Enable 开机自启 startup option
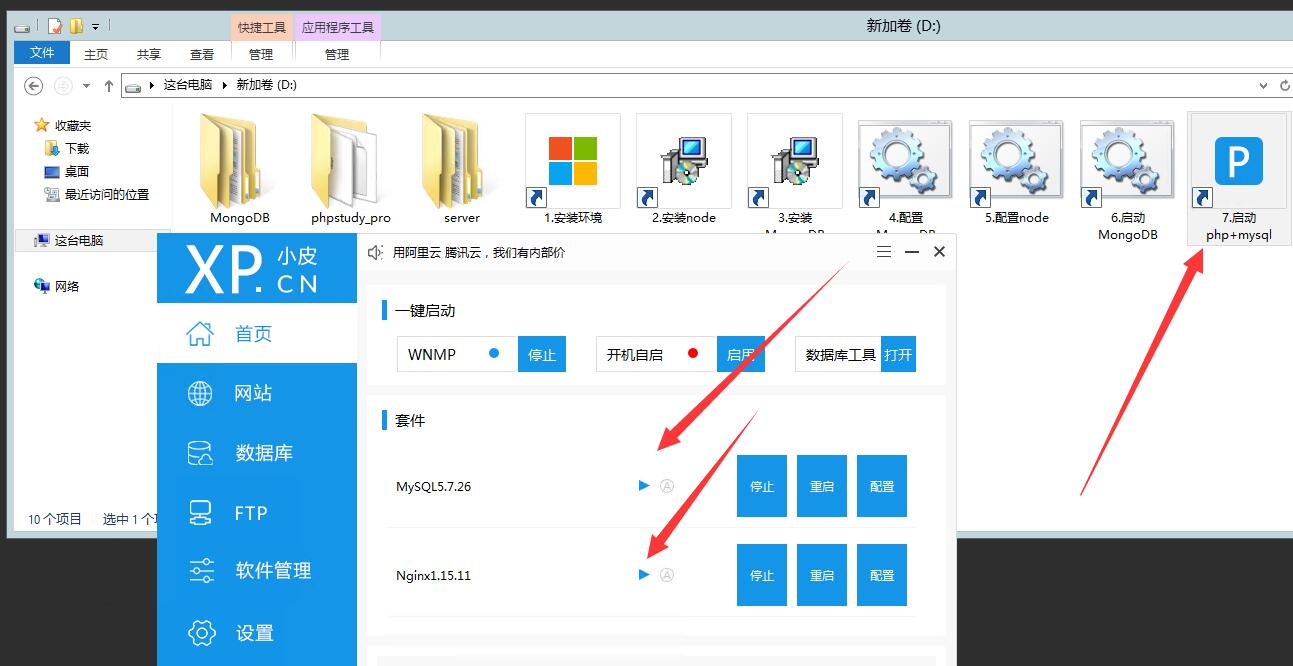1293x666 pixels. click(x=740, y=355)
